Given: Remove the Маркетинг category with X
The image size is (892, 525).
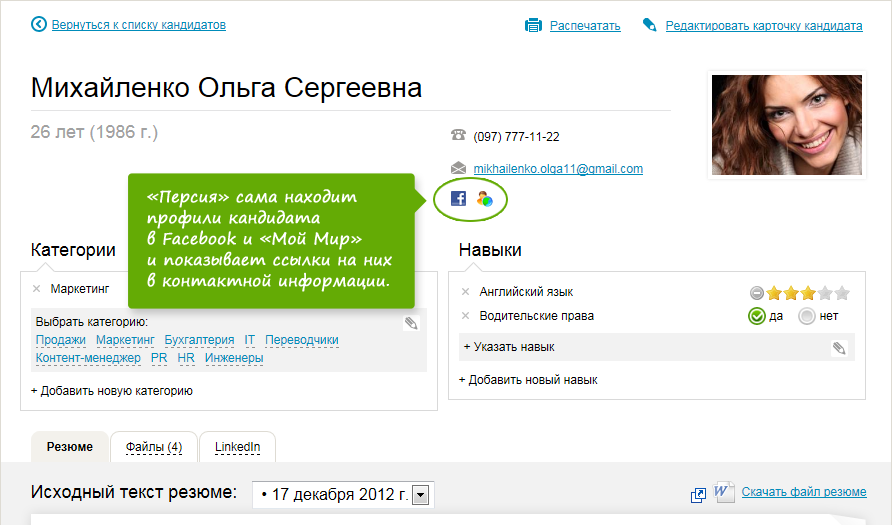Looking at the screenshot, I should 37,289.
